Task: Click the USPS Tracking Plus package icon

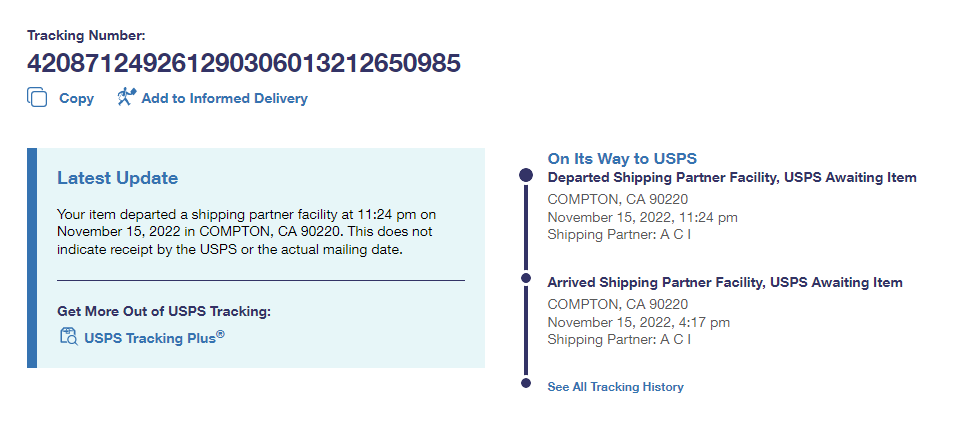Action: pos(68,337)
